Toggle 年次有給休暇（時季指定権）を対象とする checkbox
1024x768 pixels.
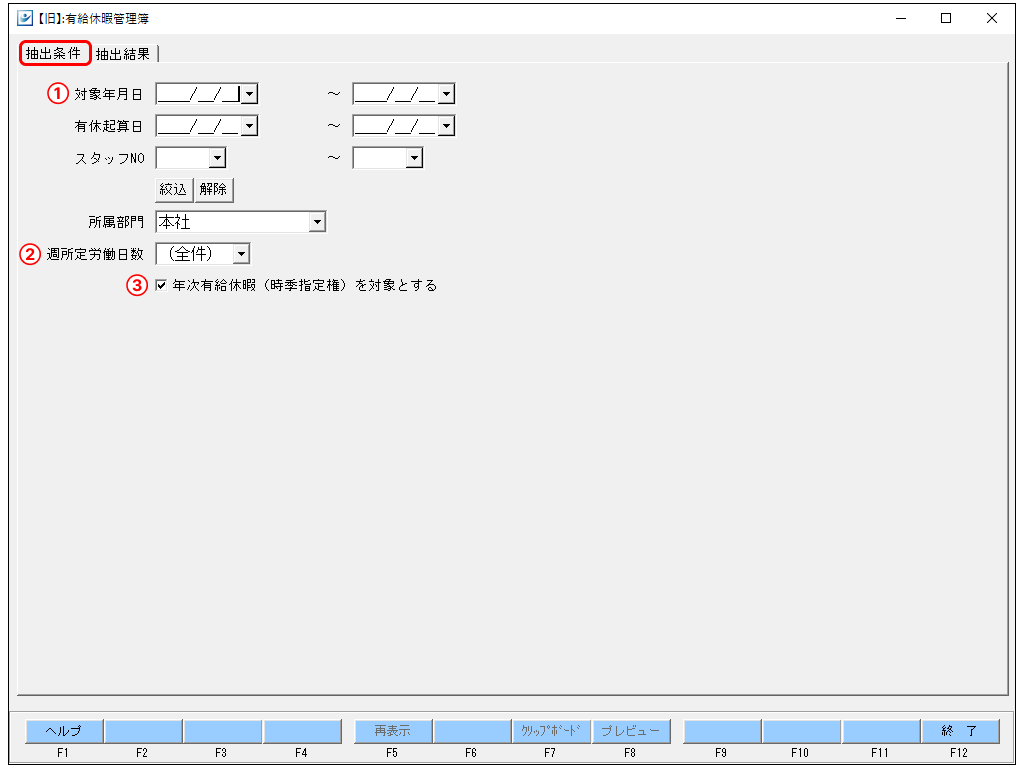[x=161, y=285]
